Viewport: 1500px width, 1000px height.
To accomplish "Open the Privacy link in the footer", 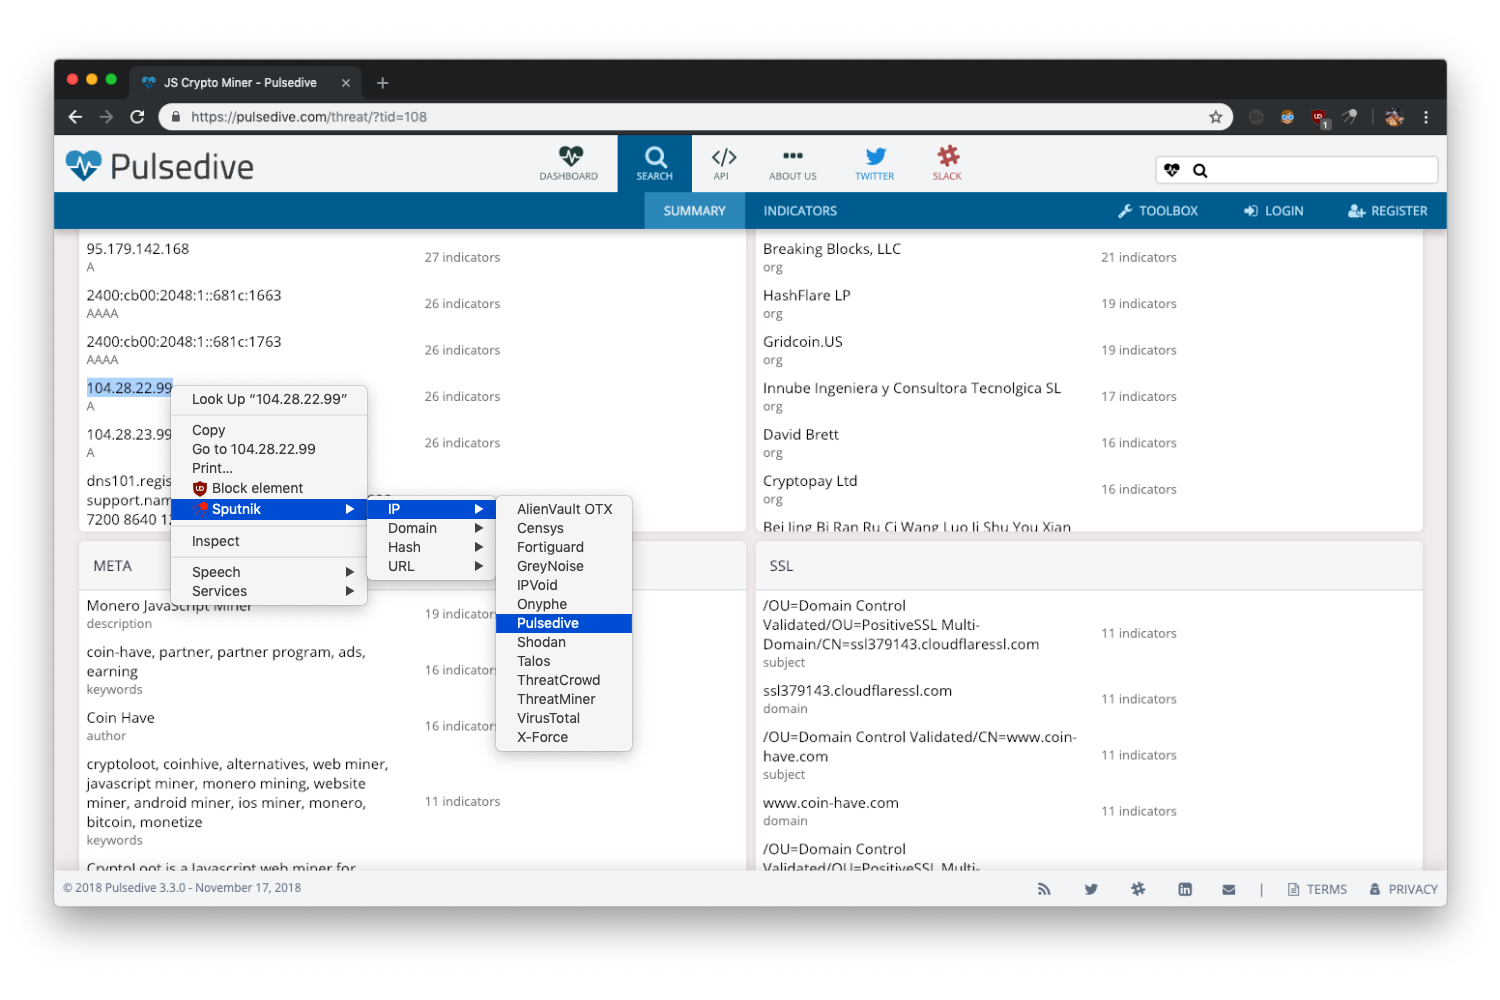I will pos(1403,889).
